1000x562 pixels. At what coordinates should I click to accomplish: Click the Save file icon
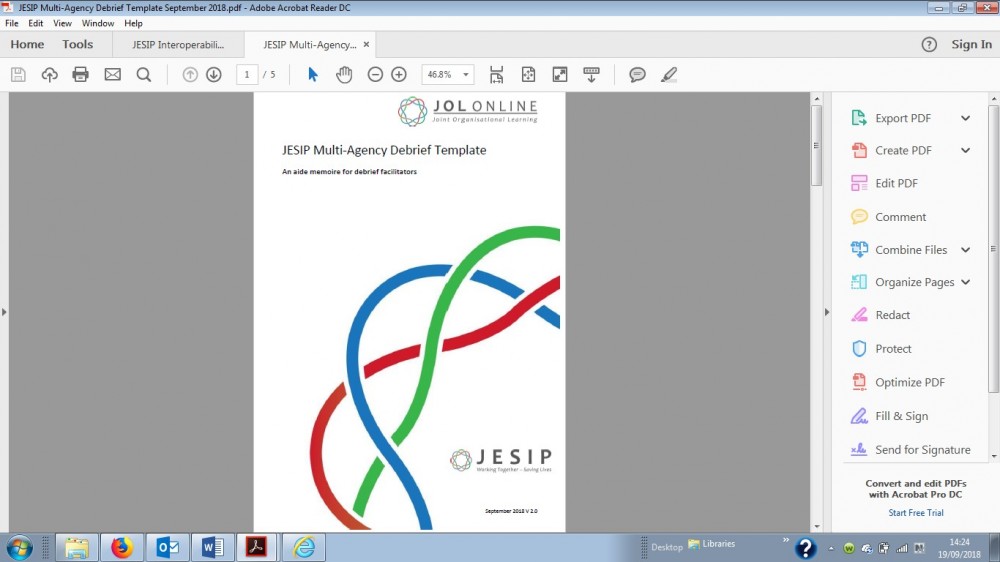pyautogui.click(x=18, y=75)
